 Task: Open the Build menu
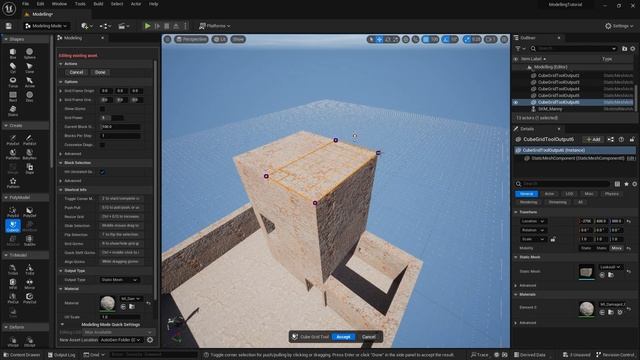click(x=98, y=4)
